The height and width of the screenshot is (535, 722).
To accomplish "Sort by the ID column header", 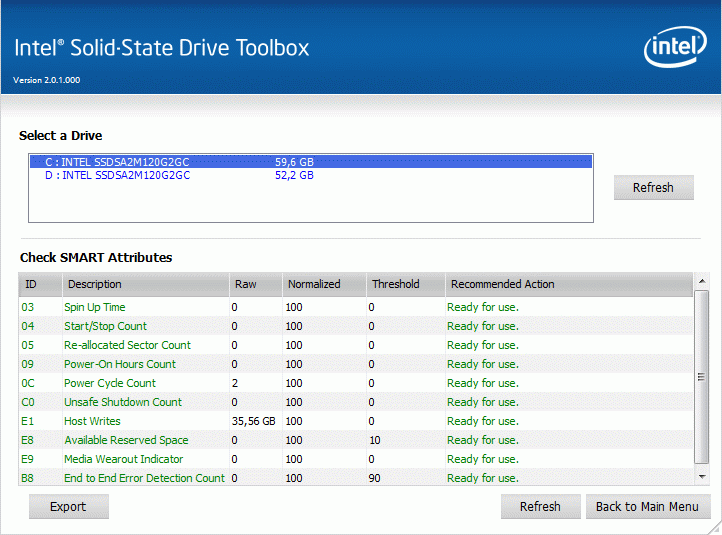I will (41, 284).
